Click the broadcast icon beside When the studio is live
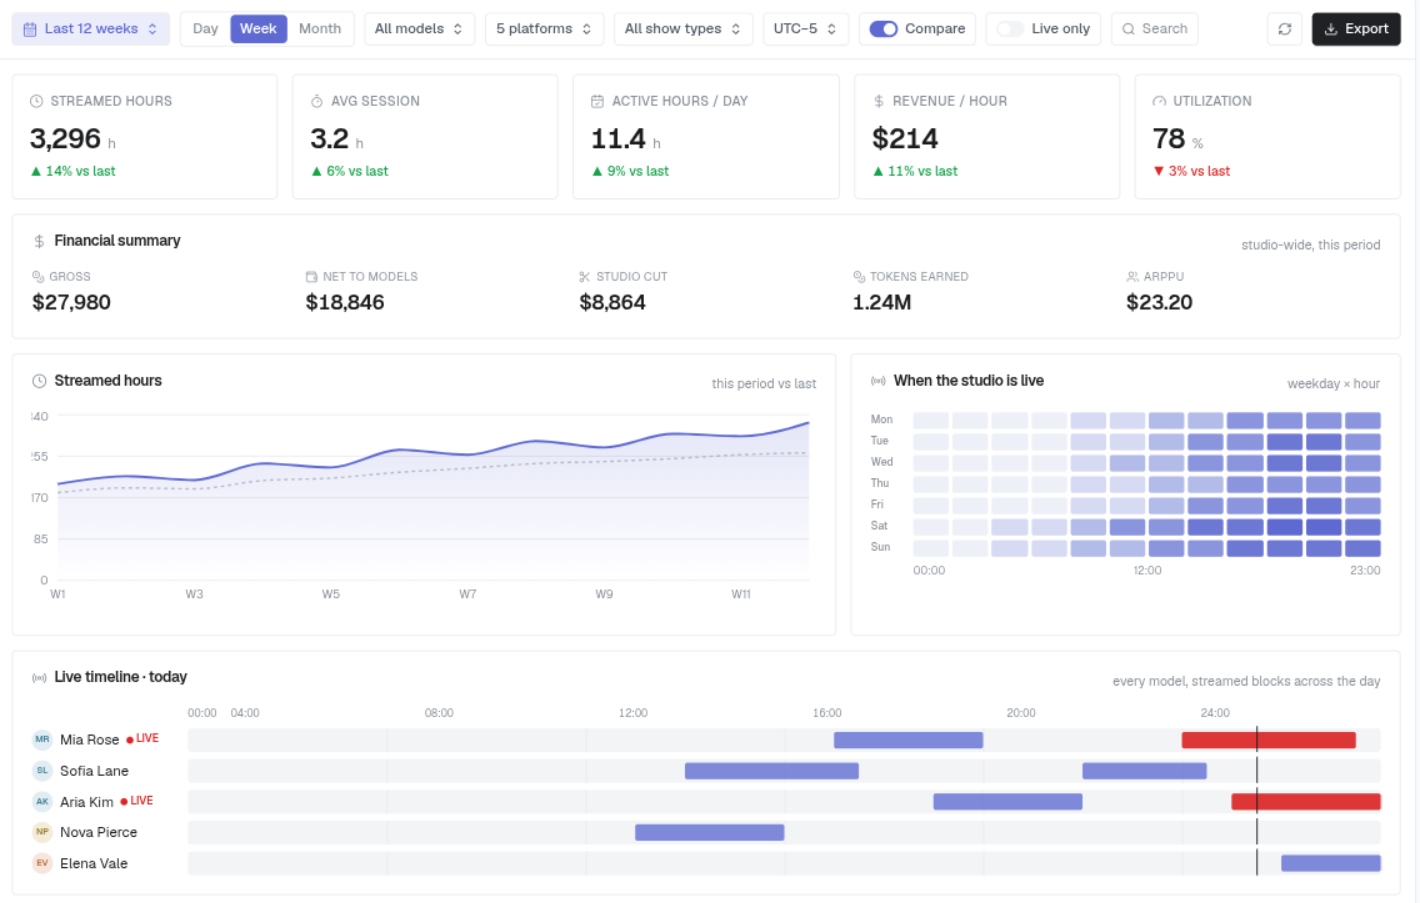1420x903 pixels. (x=878, y=381)
